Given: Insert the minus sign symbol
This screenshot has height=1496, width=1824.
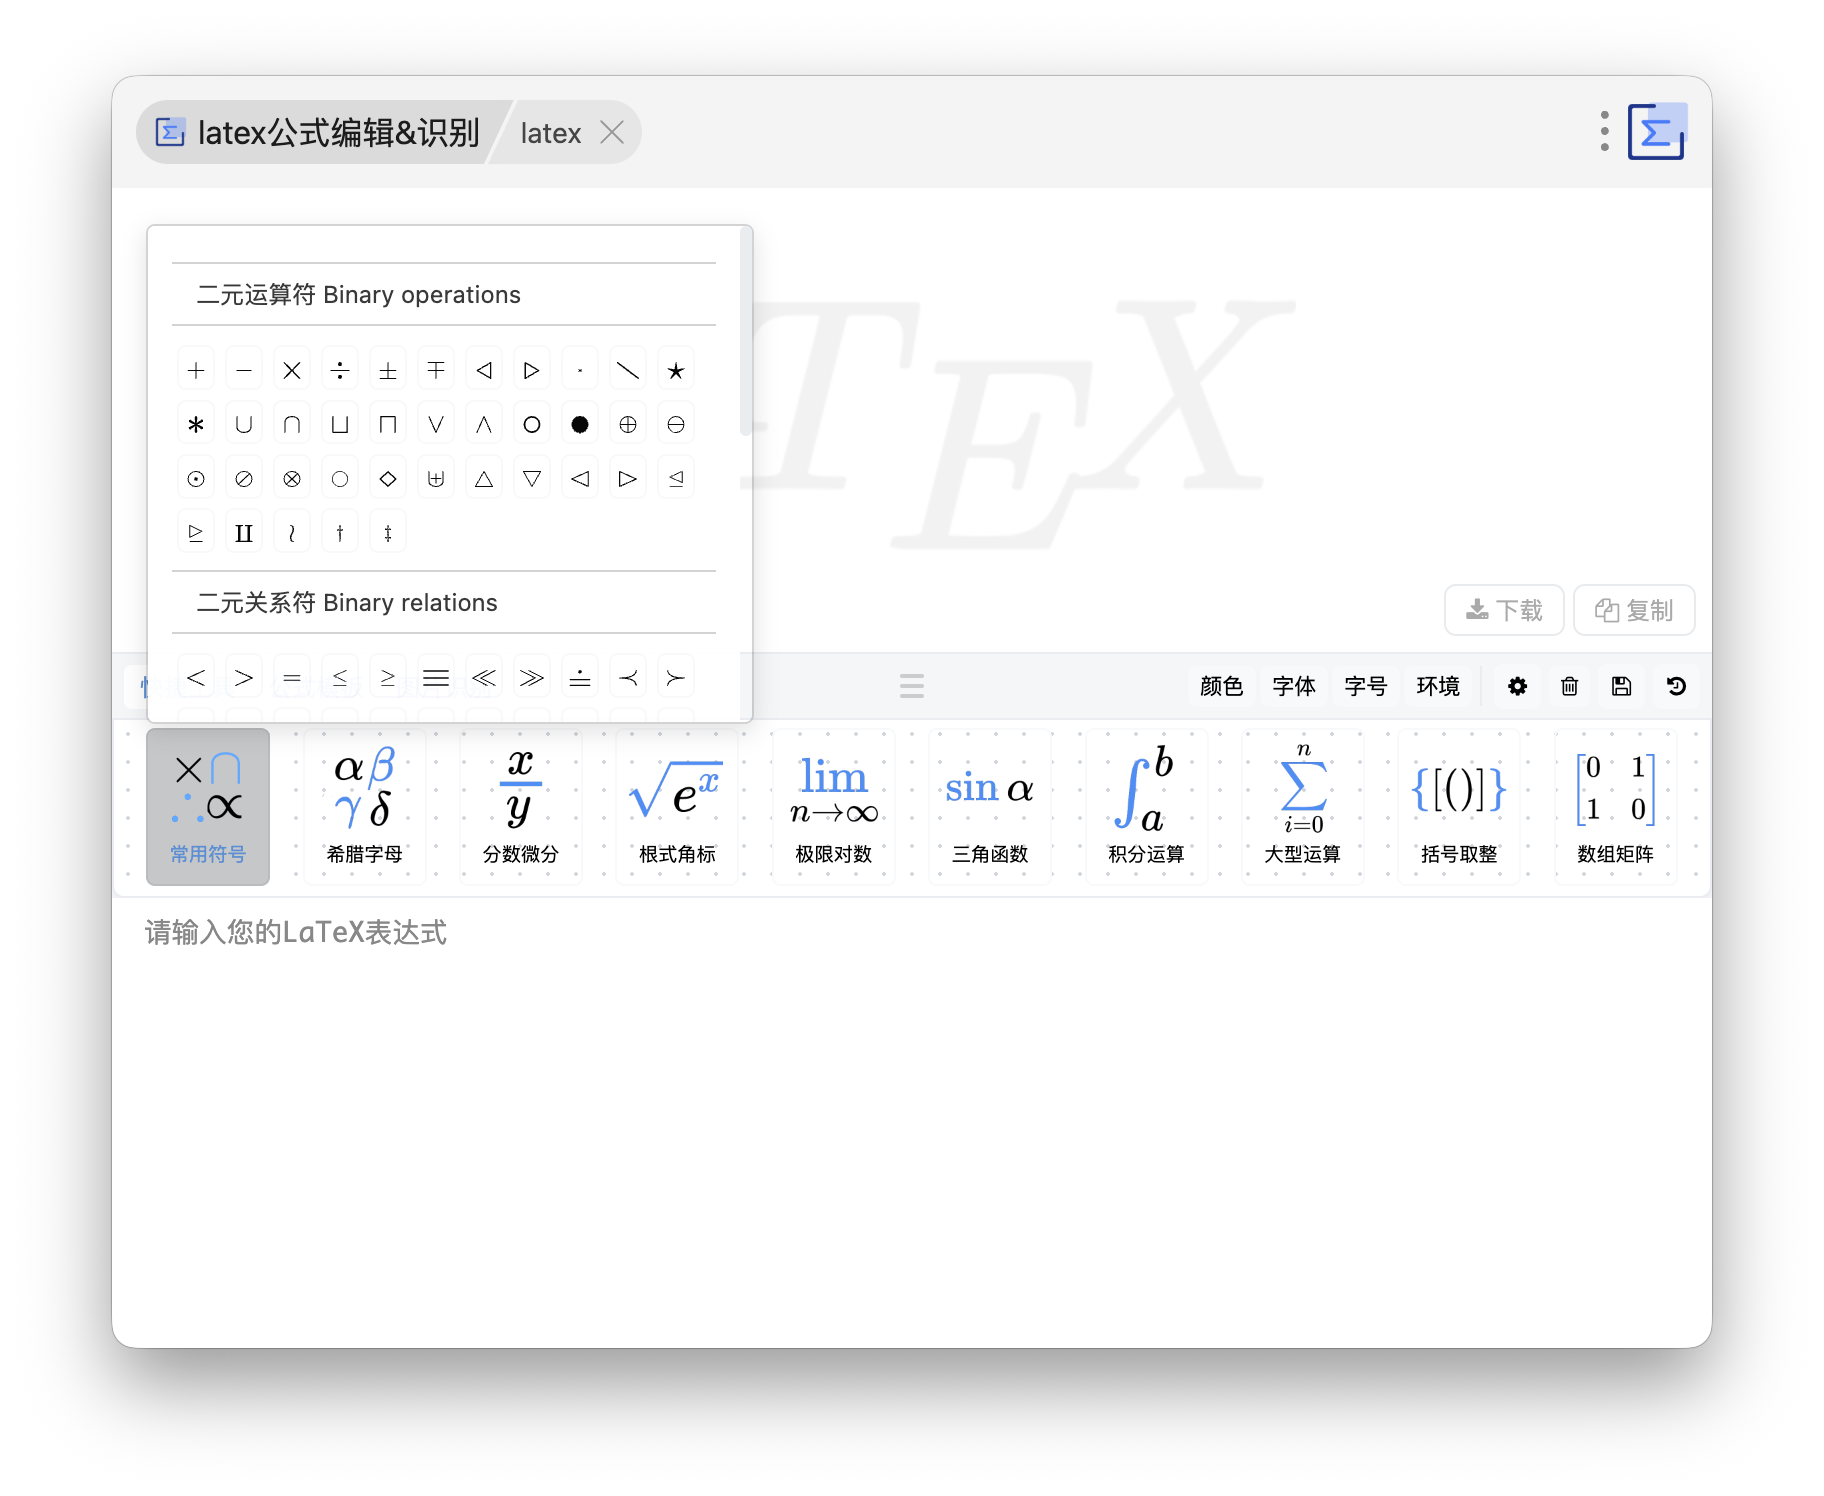Looking at the screenshot, I should click(x=244, y=371).
